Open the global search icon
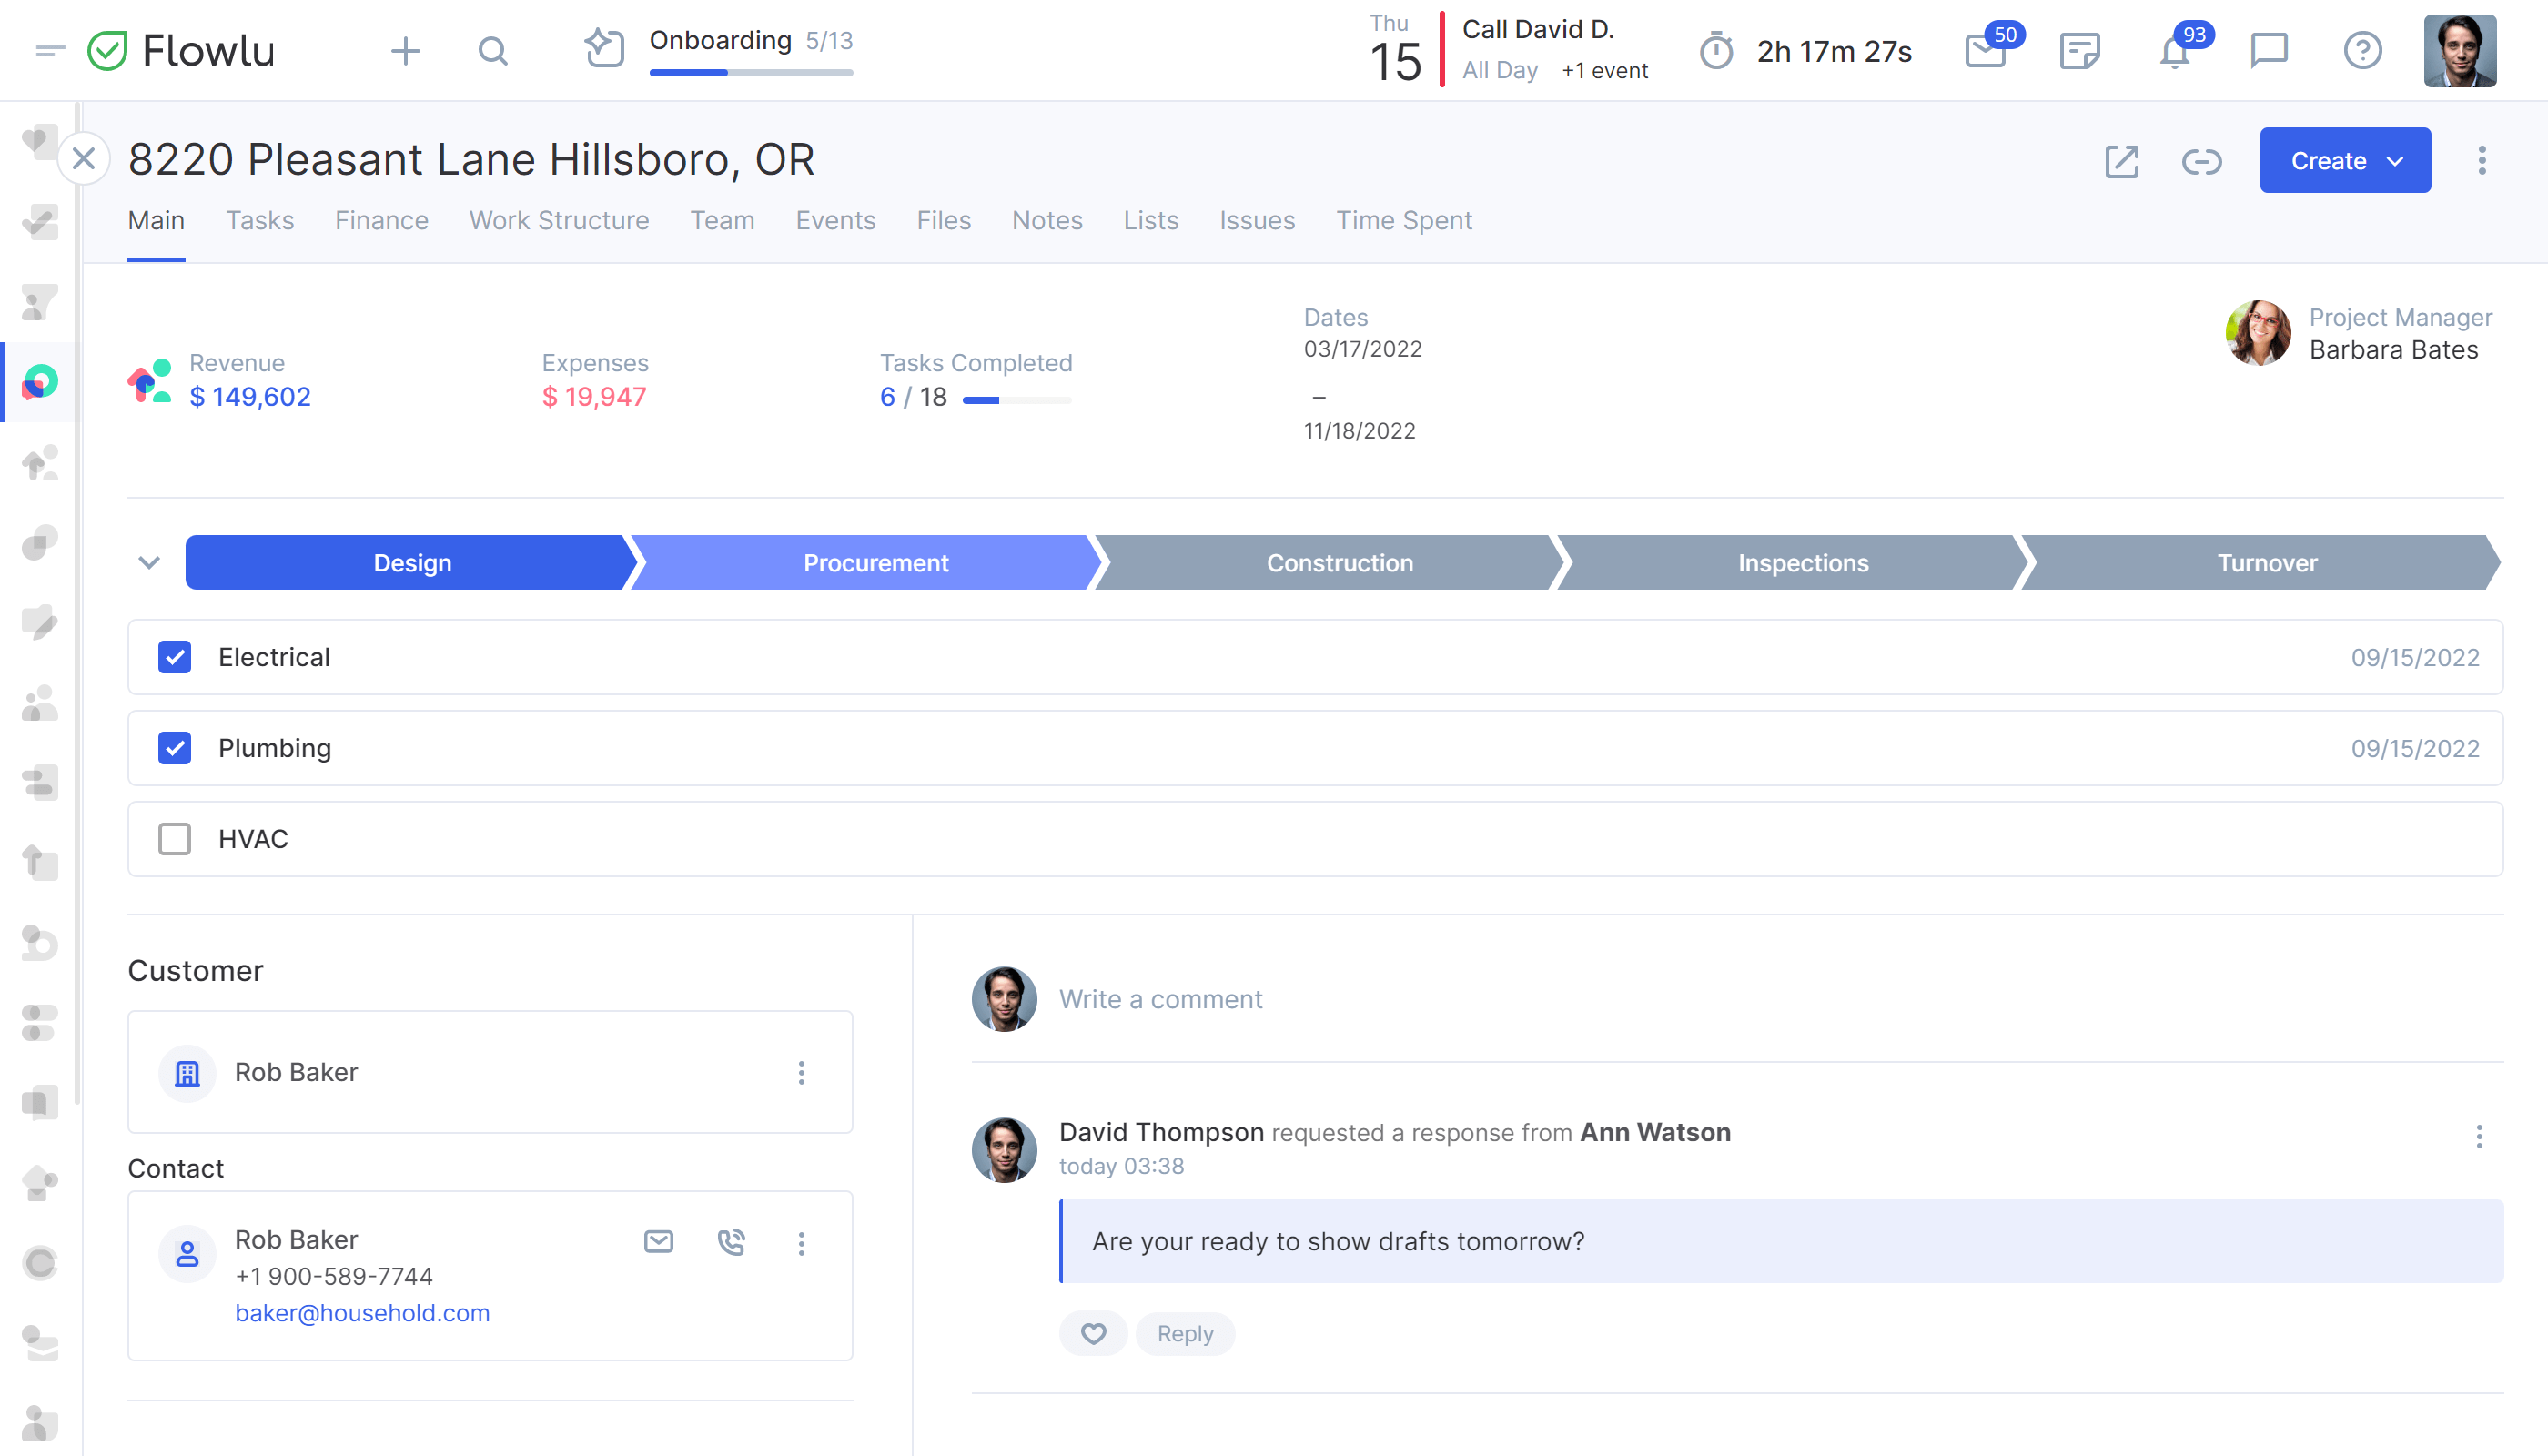 point(494,51)
